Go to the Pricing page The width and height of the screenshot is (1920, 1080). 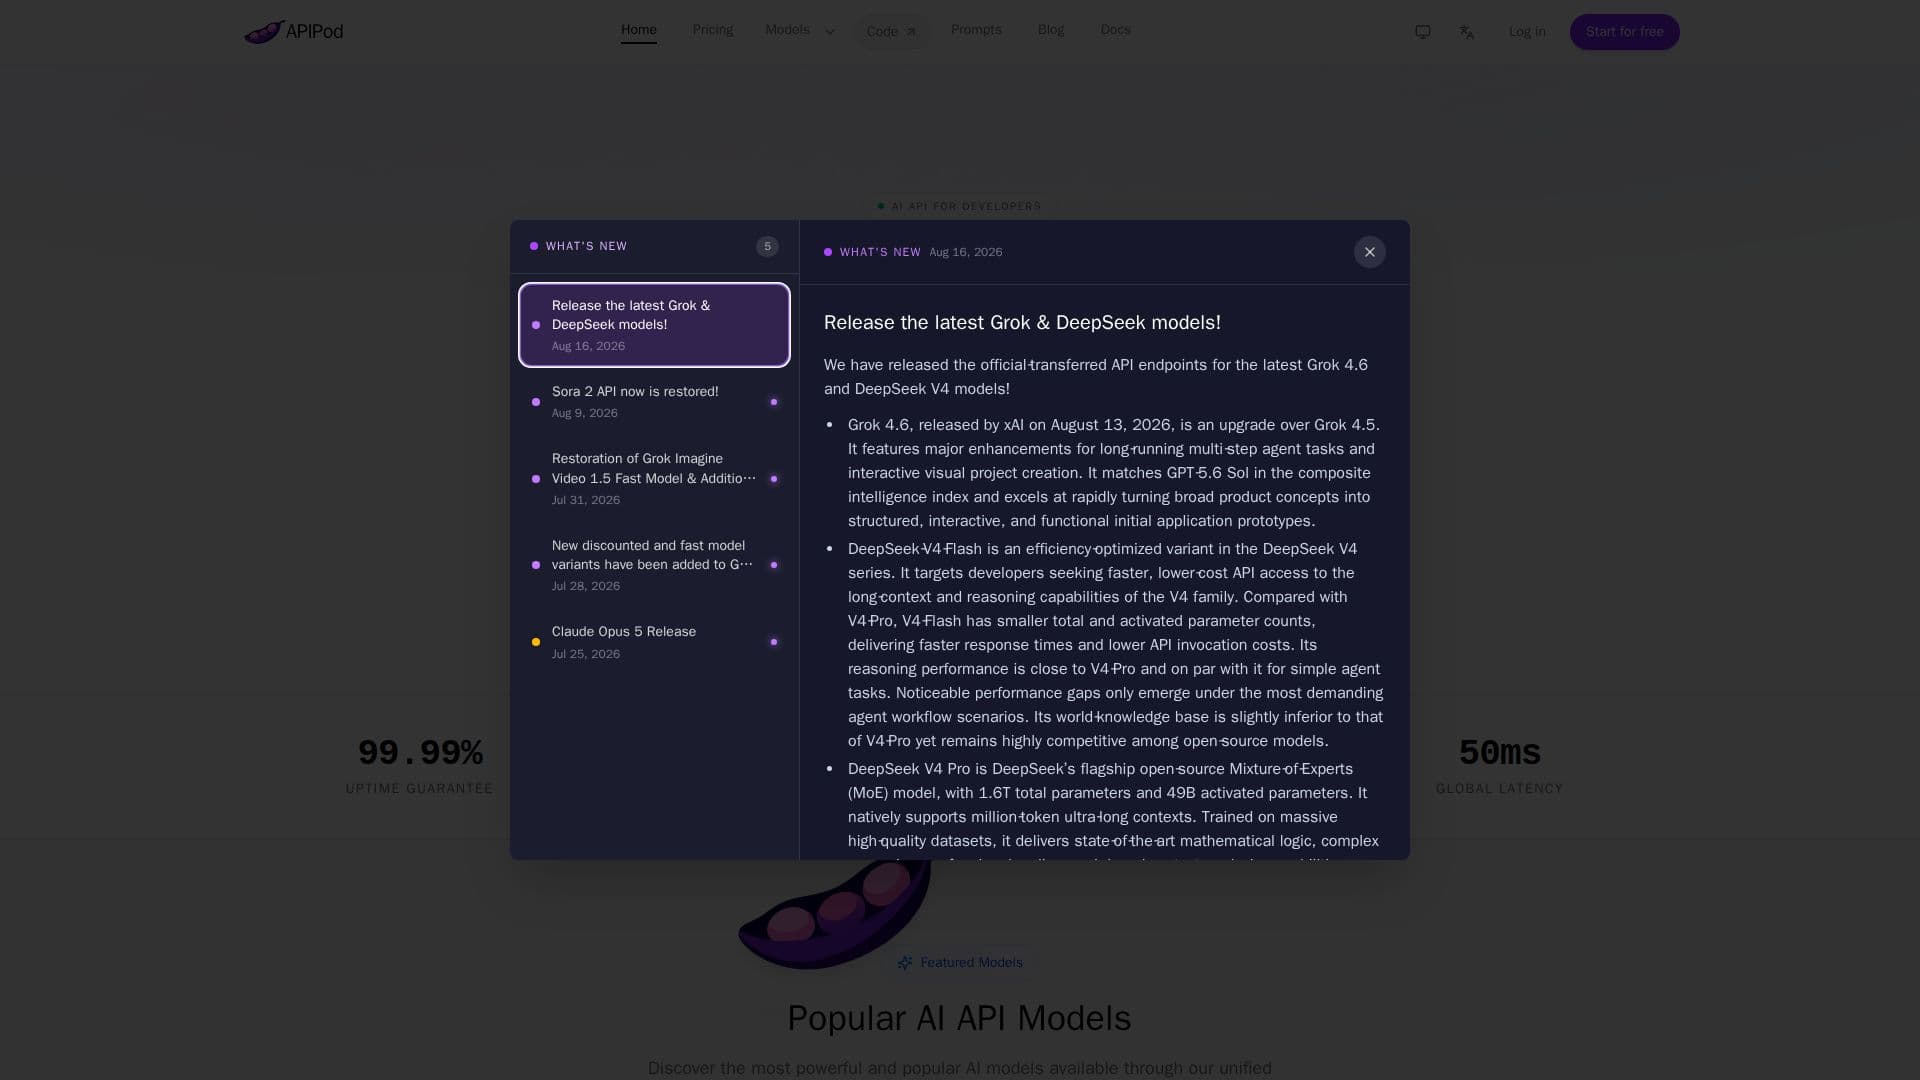click(713, 30)
